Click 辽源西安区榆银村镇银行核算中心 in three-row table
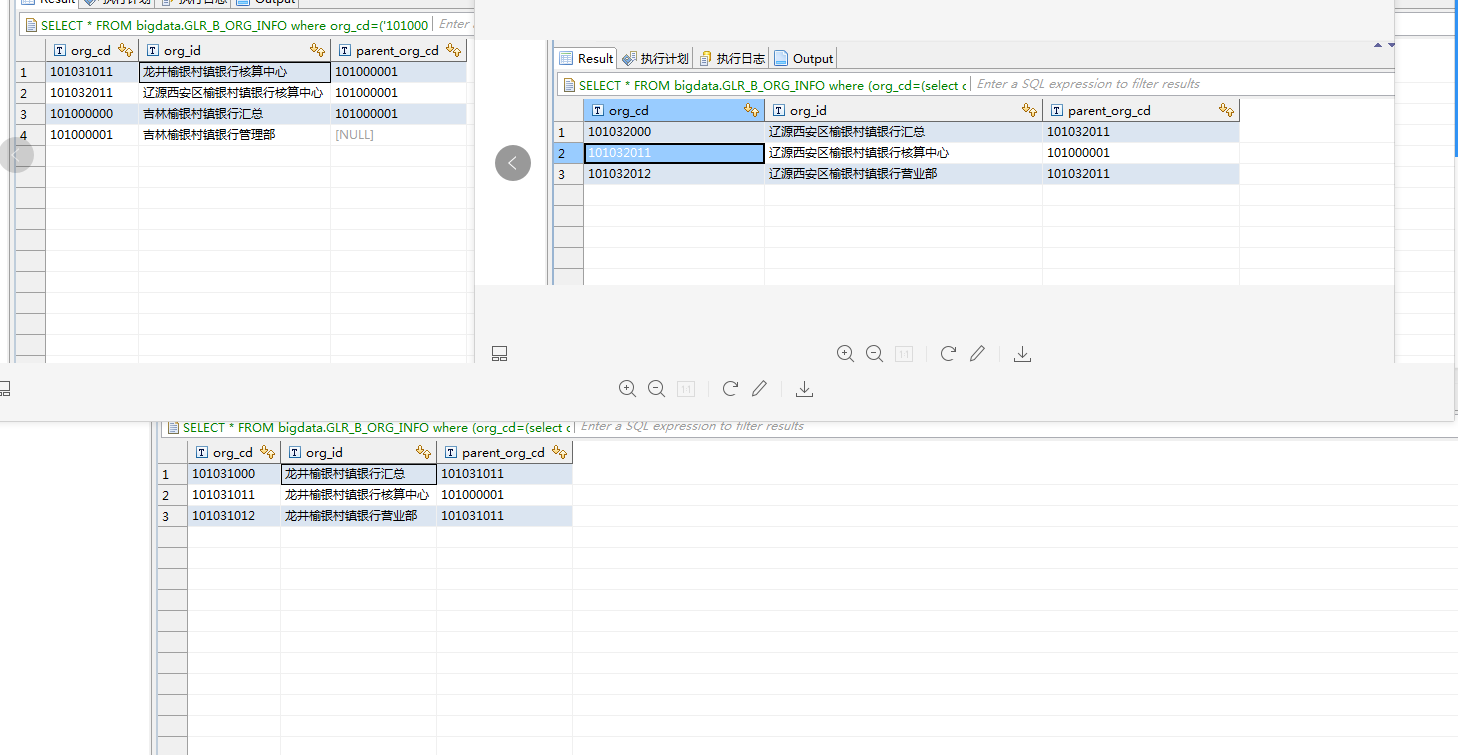1458x755 pixels. pyautogui.click(x=903, y=153)
